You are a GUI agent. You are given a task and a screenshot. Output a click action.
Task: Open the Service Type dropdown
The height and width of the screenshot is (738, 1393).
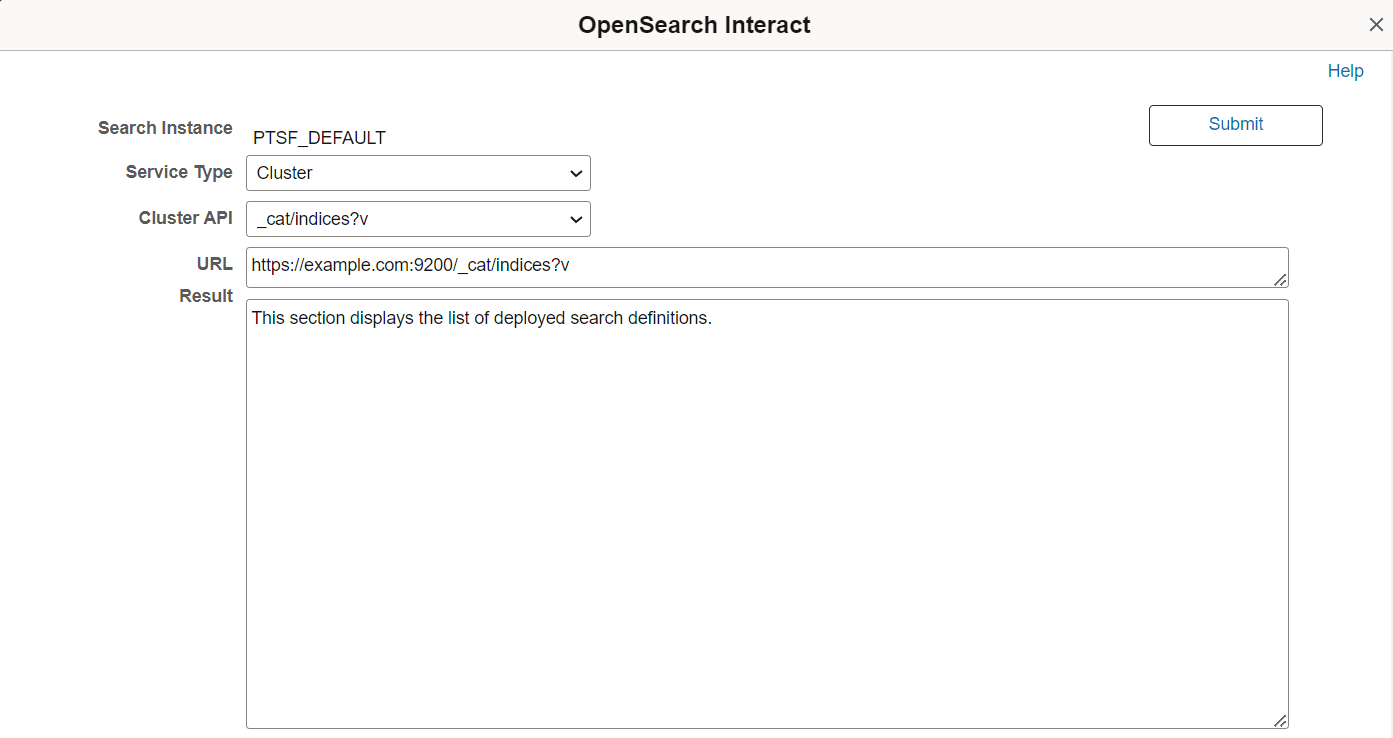point(418,173)
